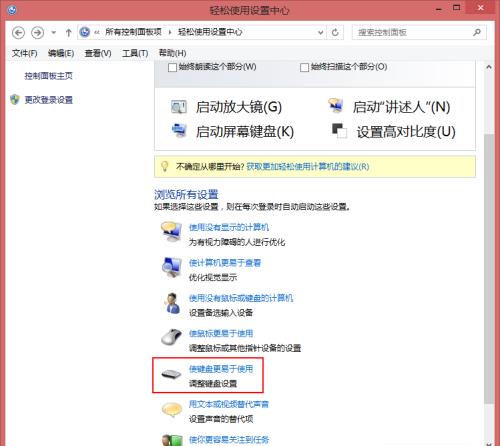Viewport: 500px width, 446px height.
Task: Click the Narrator icon beside 启动"讲述人"
Action: tap(336, 105)
